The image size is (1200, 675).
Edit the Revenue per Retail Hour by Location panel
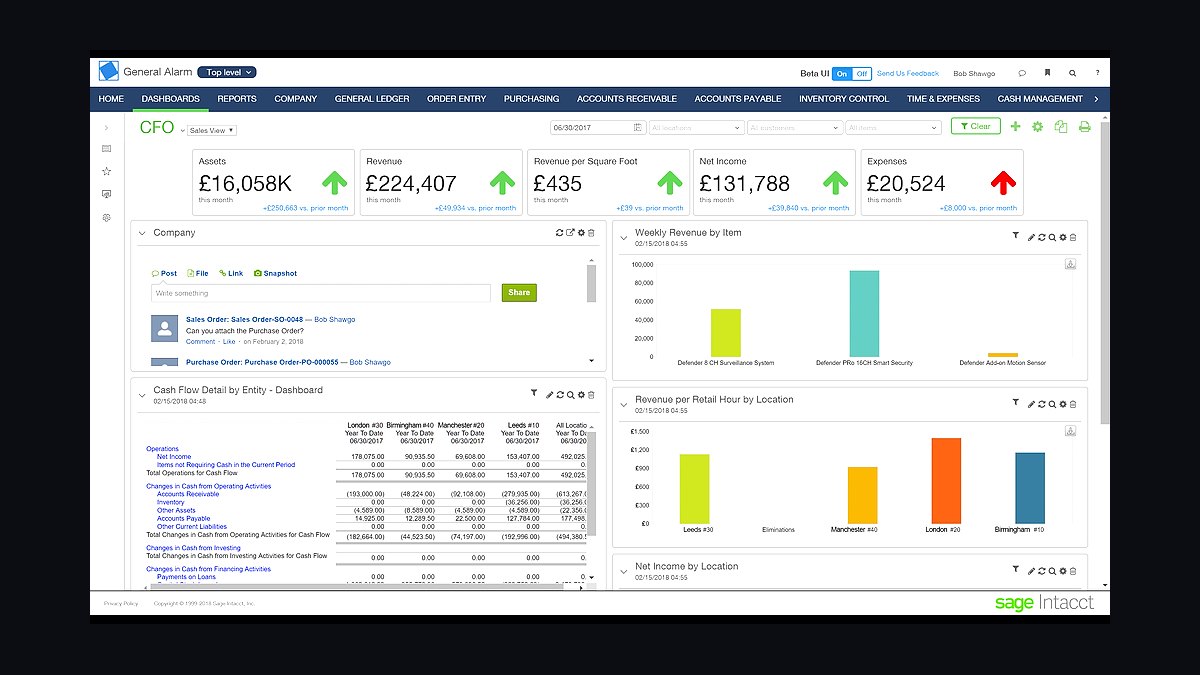[1031, 404]
